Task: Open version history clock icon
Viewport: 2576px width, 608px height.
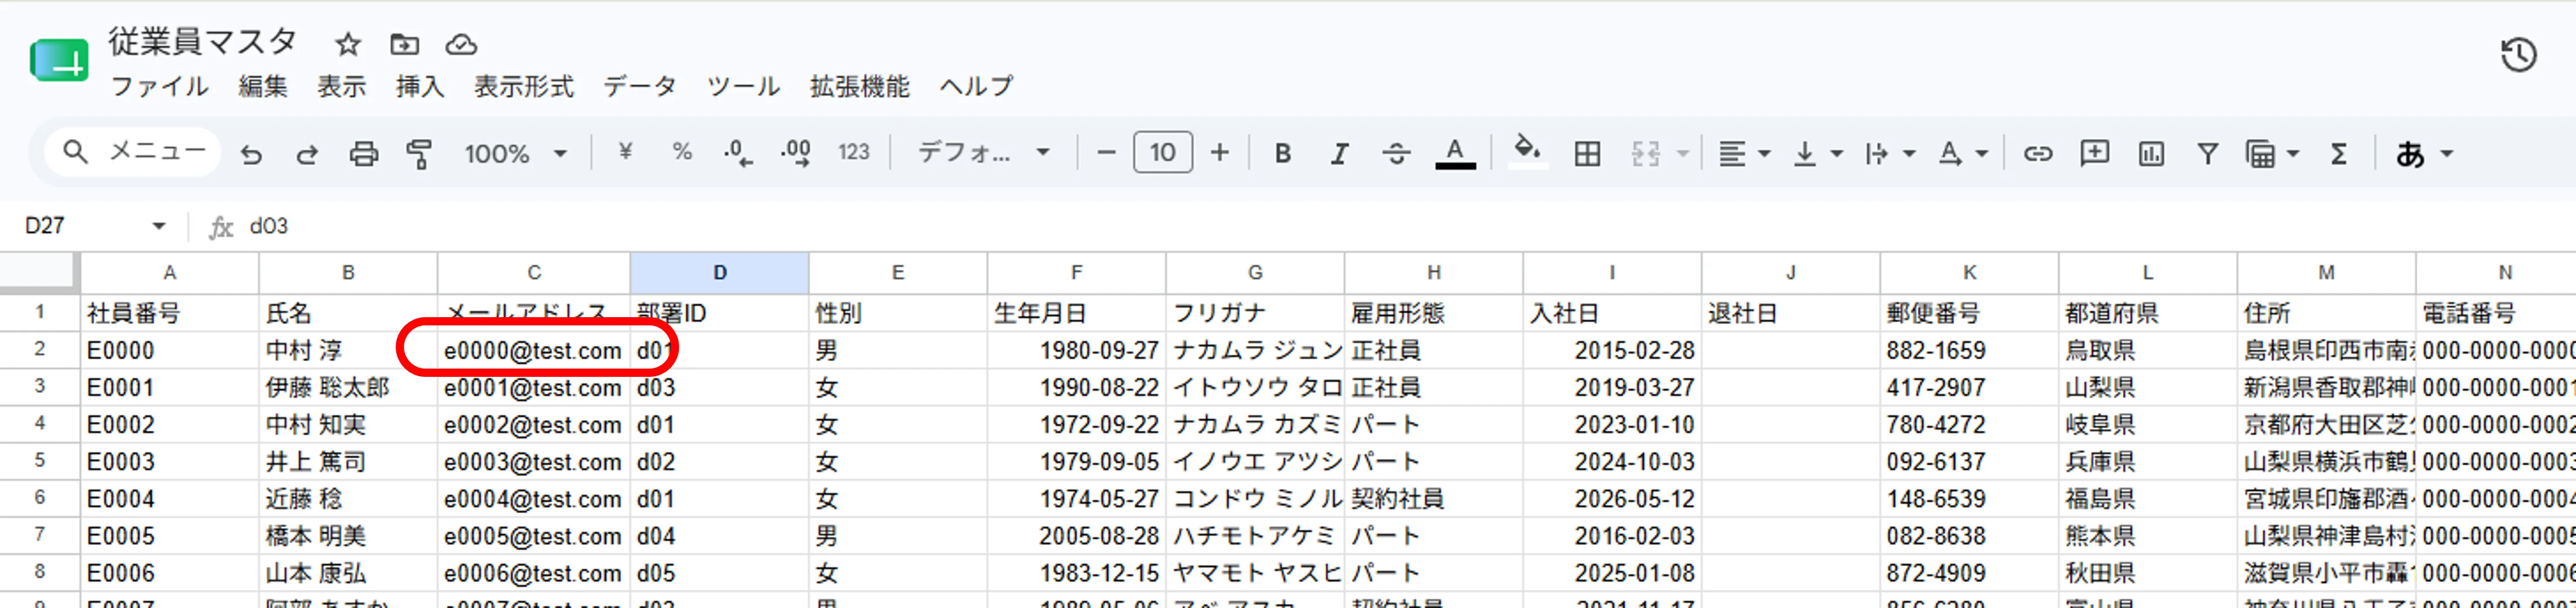Action: point(2518,55)
